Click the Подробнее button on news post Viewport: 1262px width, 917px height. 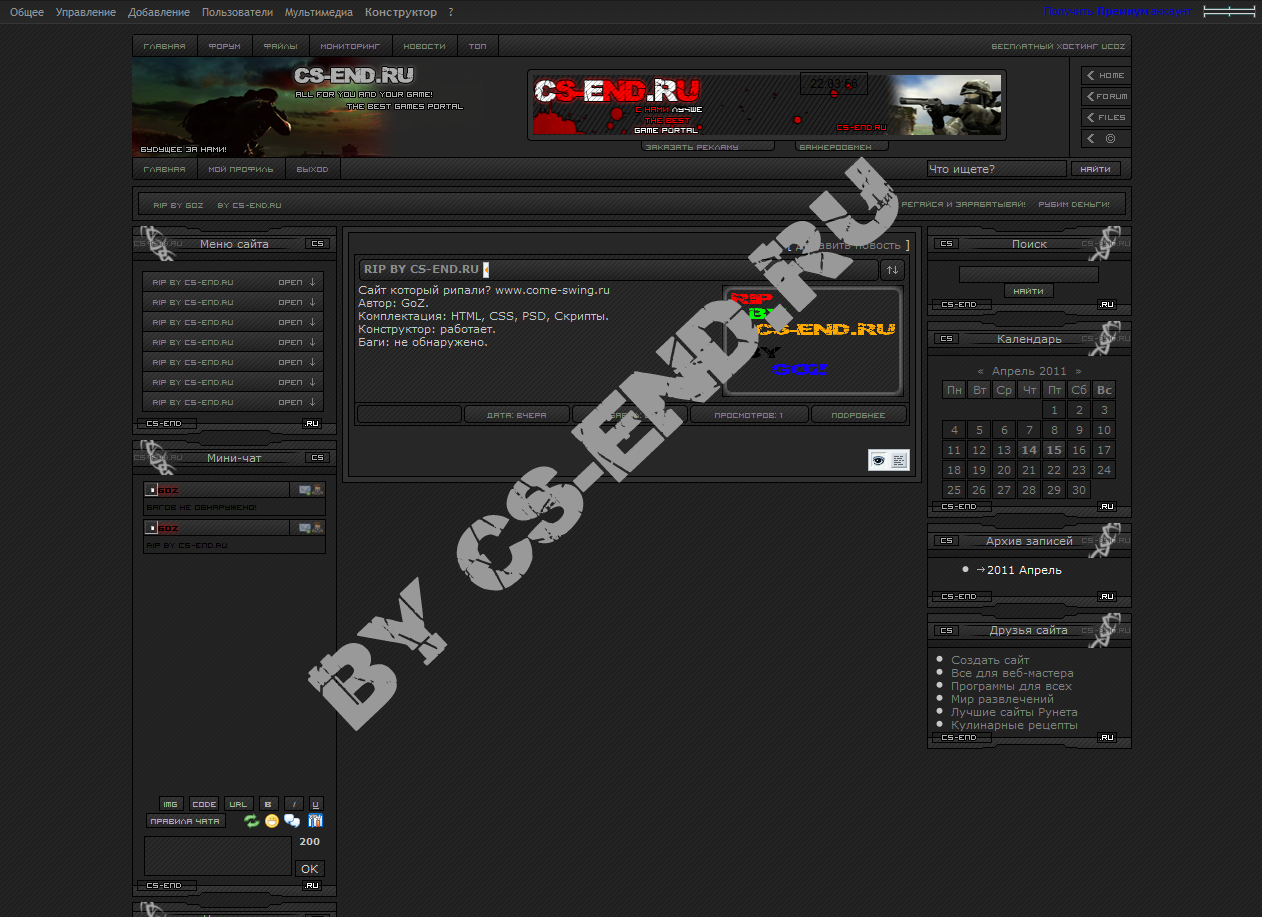click(x=859, y=415)
